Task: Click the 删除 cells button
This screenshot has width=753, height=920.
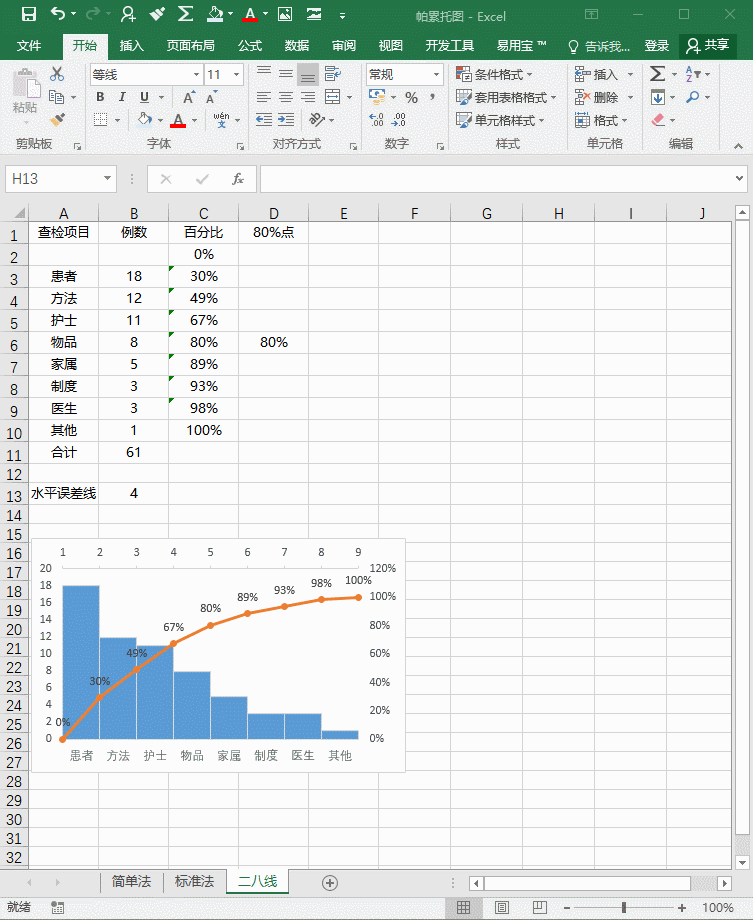Action: pyautogui.click(x=604, y=97)
